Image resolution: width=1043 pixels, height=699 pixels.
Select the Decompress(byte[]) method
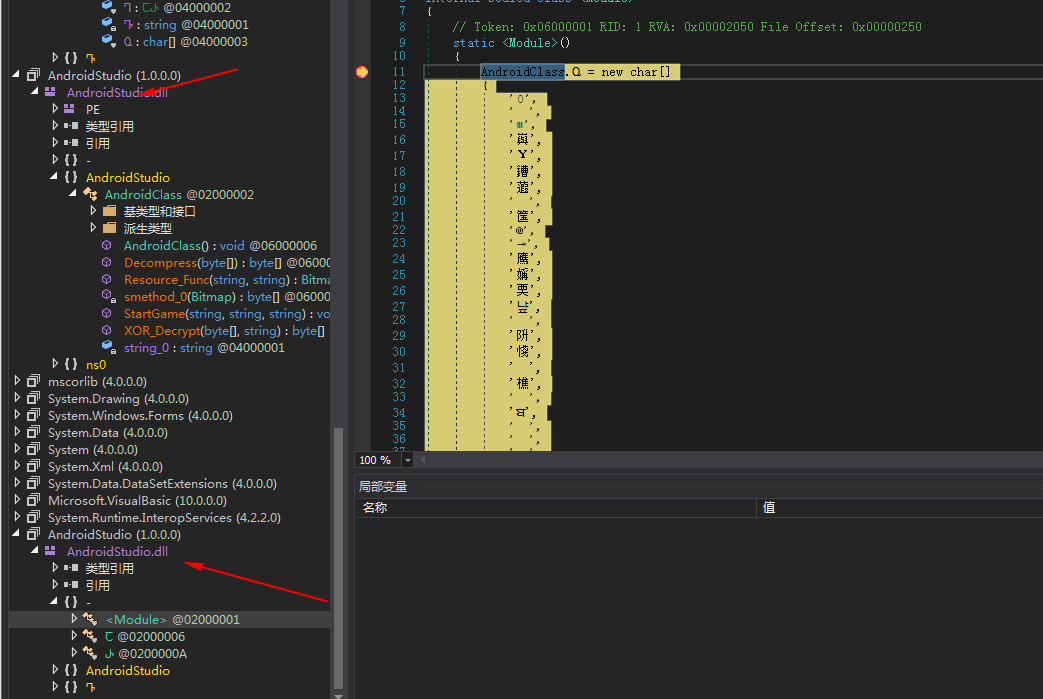click(227, 263)
